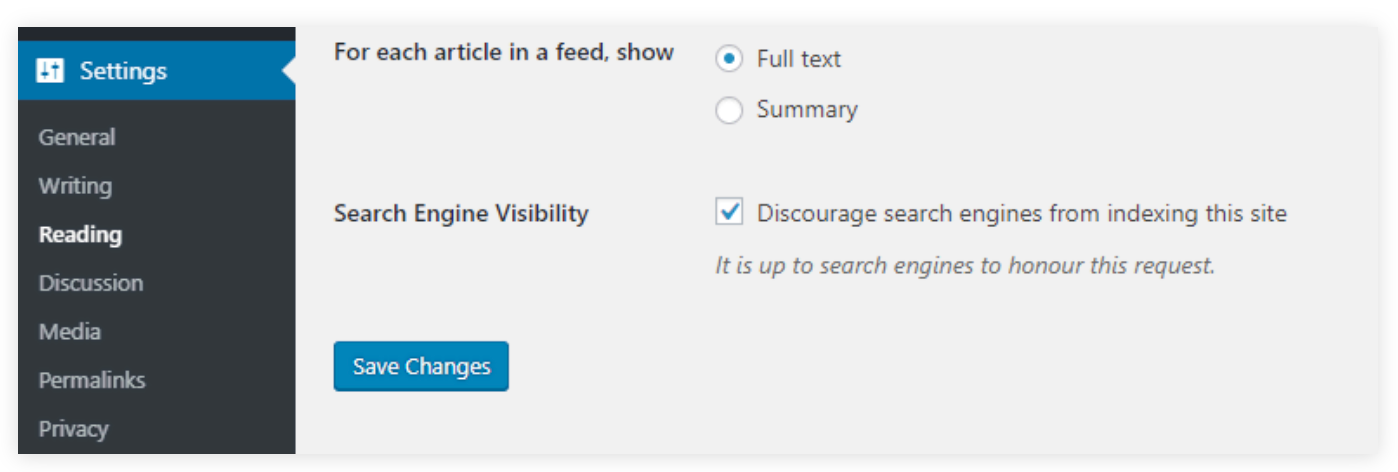Click the Settings sliders icon in sidebar

pos(49,71)
